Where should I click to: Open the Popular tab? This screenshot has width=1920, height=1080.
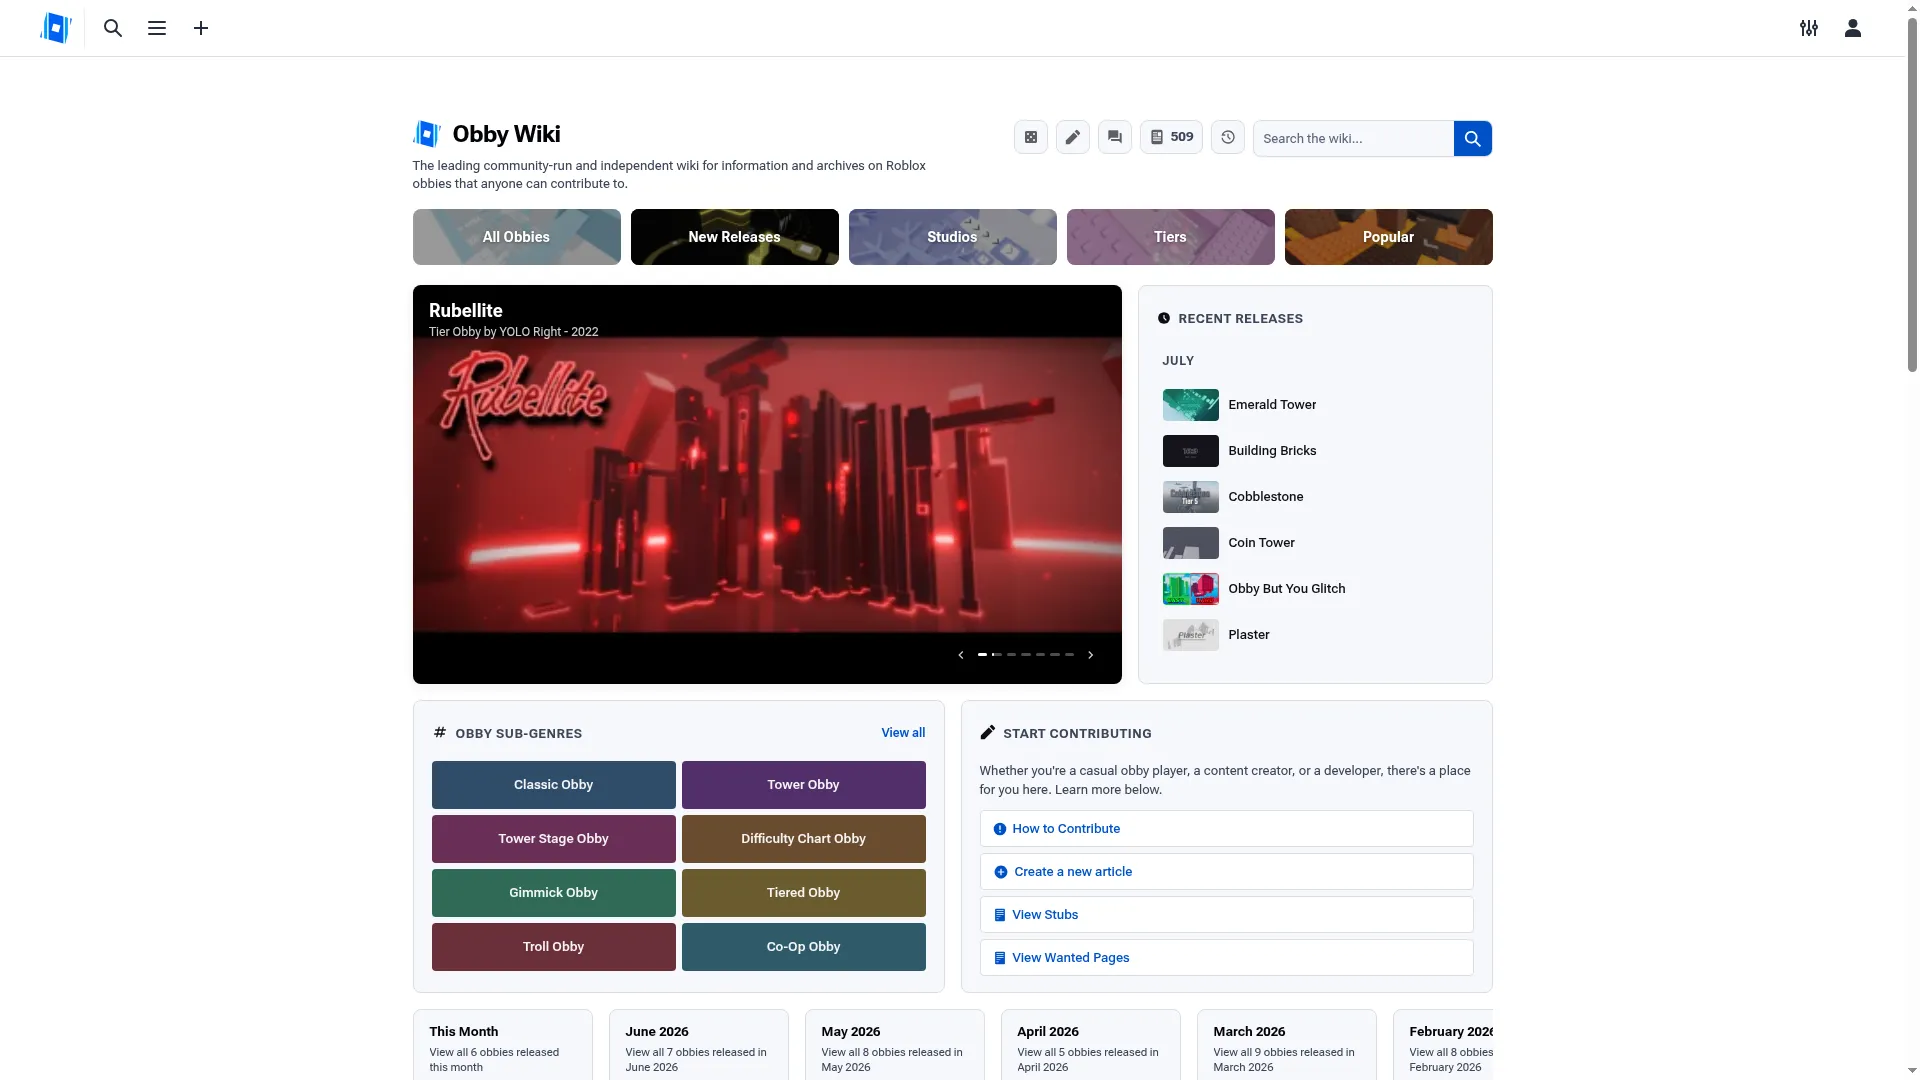point(1389,237)
